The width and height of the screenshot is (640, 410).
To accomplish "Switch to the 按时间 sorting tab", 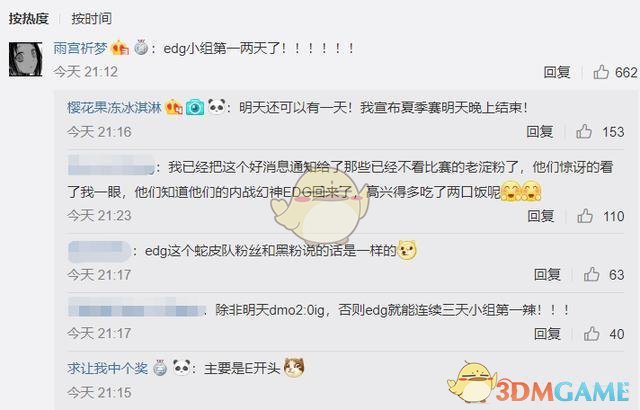I will click(x=91, y=18).
